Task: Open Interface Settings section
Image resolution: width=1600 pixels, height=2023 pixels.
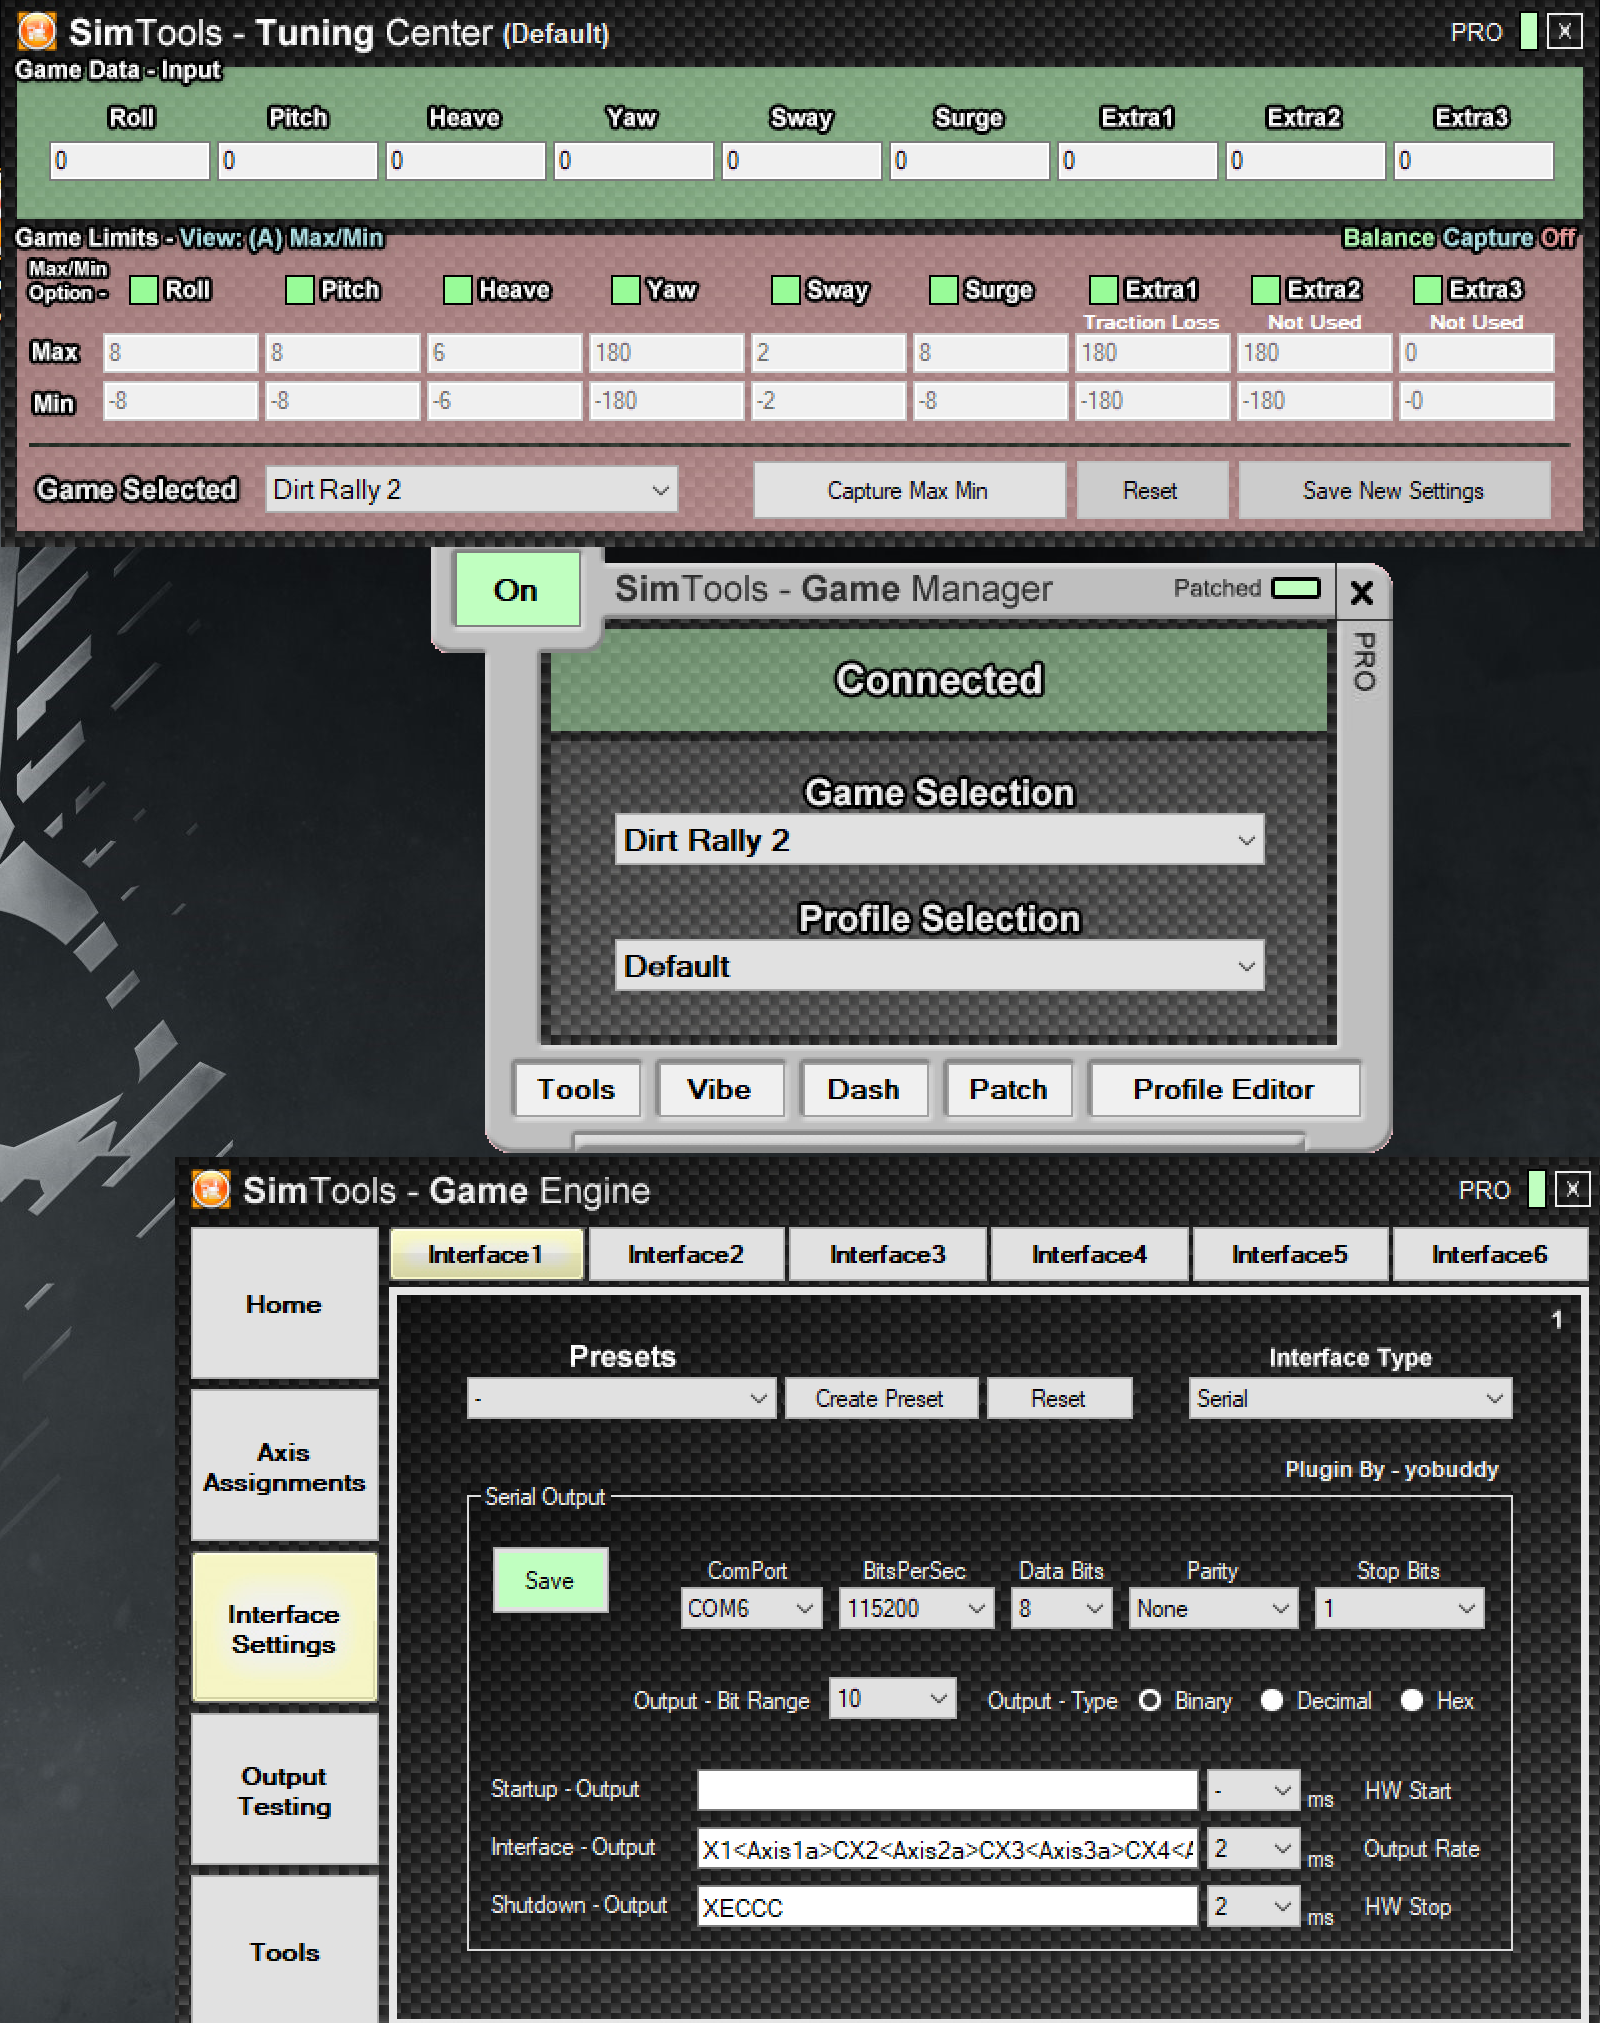Action: pos(284,1628)
